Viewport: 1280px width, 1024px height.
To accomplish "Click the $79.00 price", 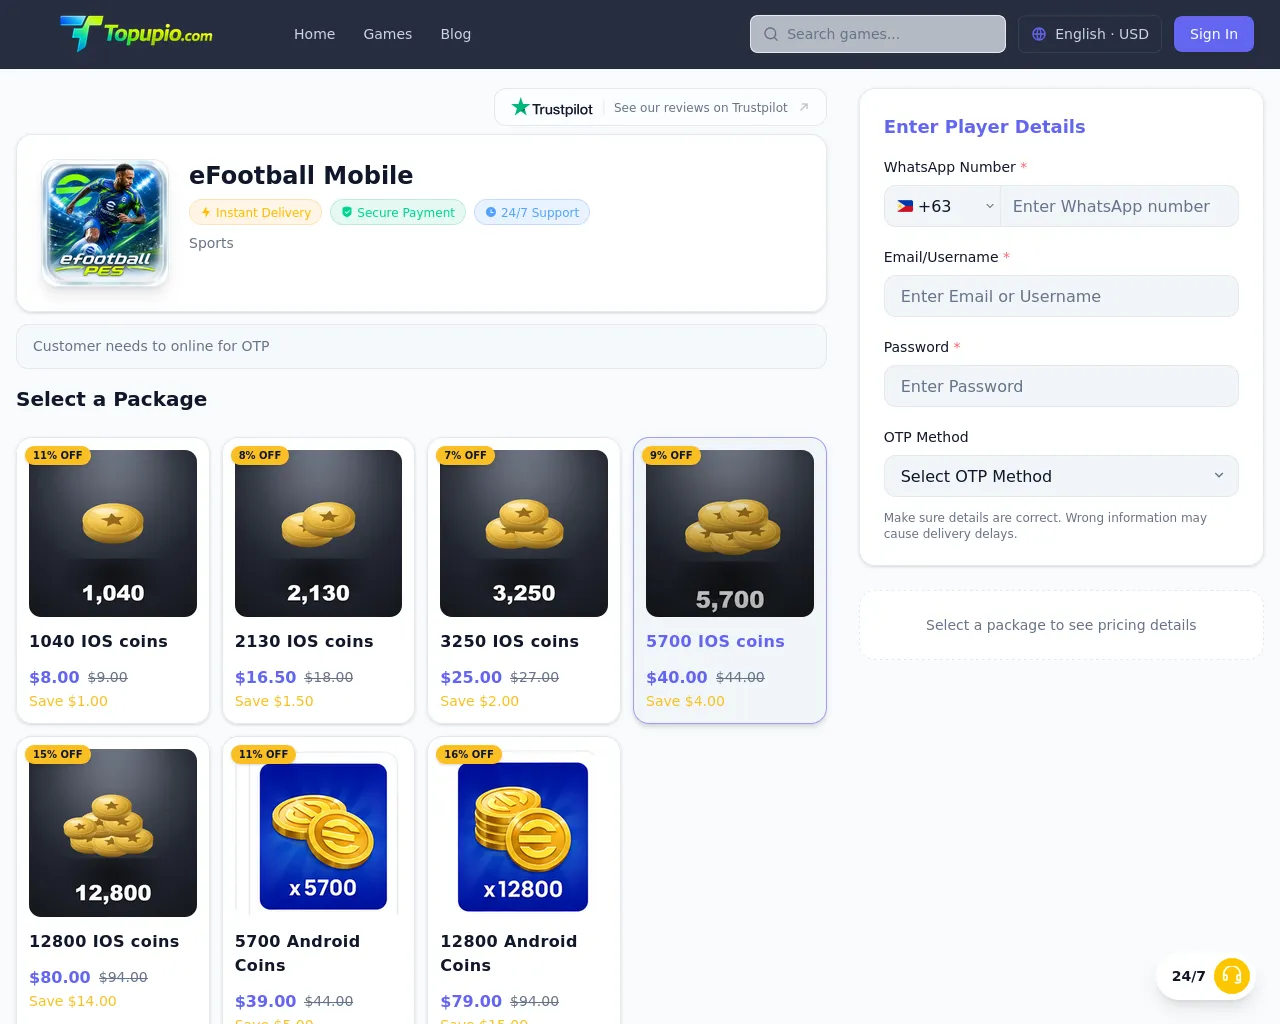I will (471, 1001).
